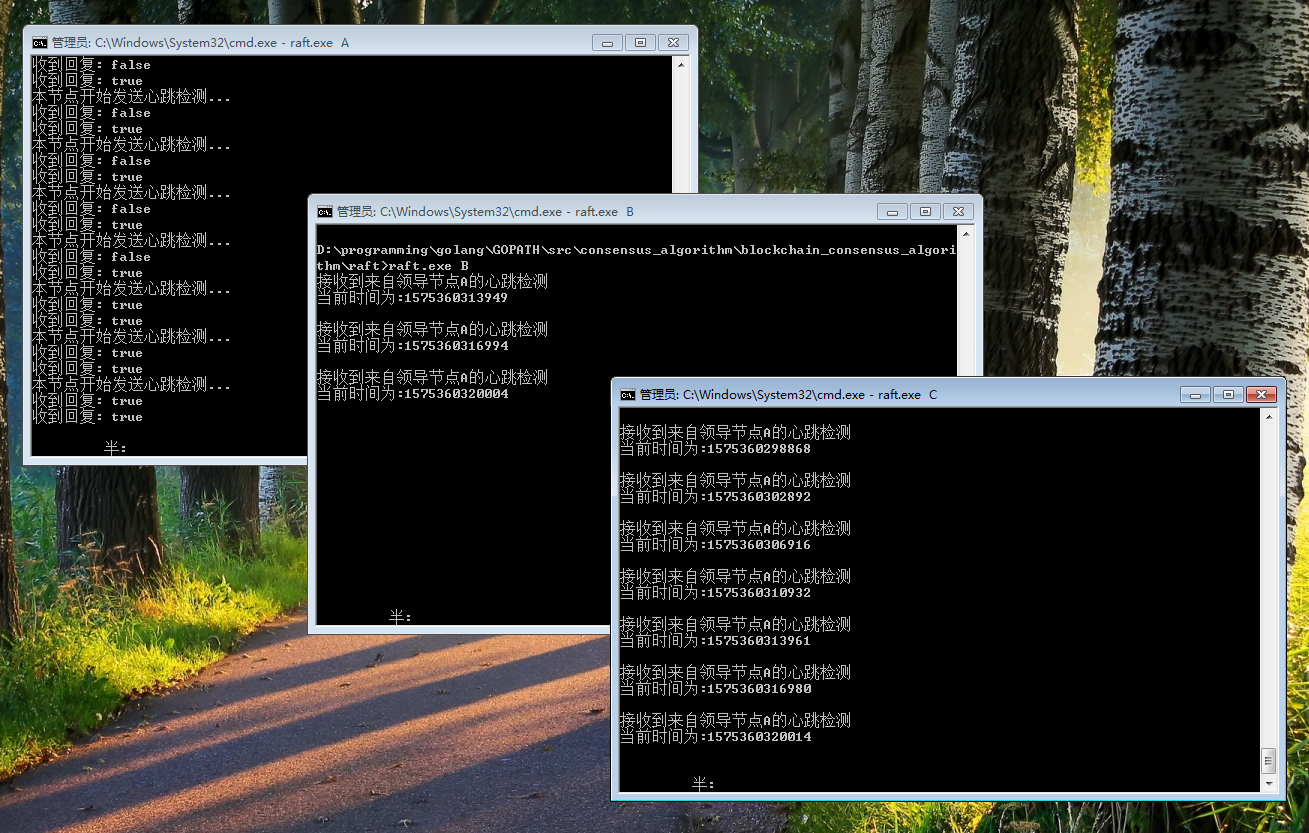Maximize the raft.exe A window

tap(640, 42)
